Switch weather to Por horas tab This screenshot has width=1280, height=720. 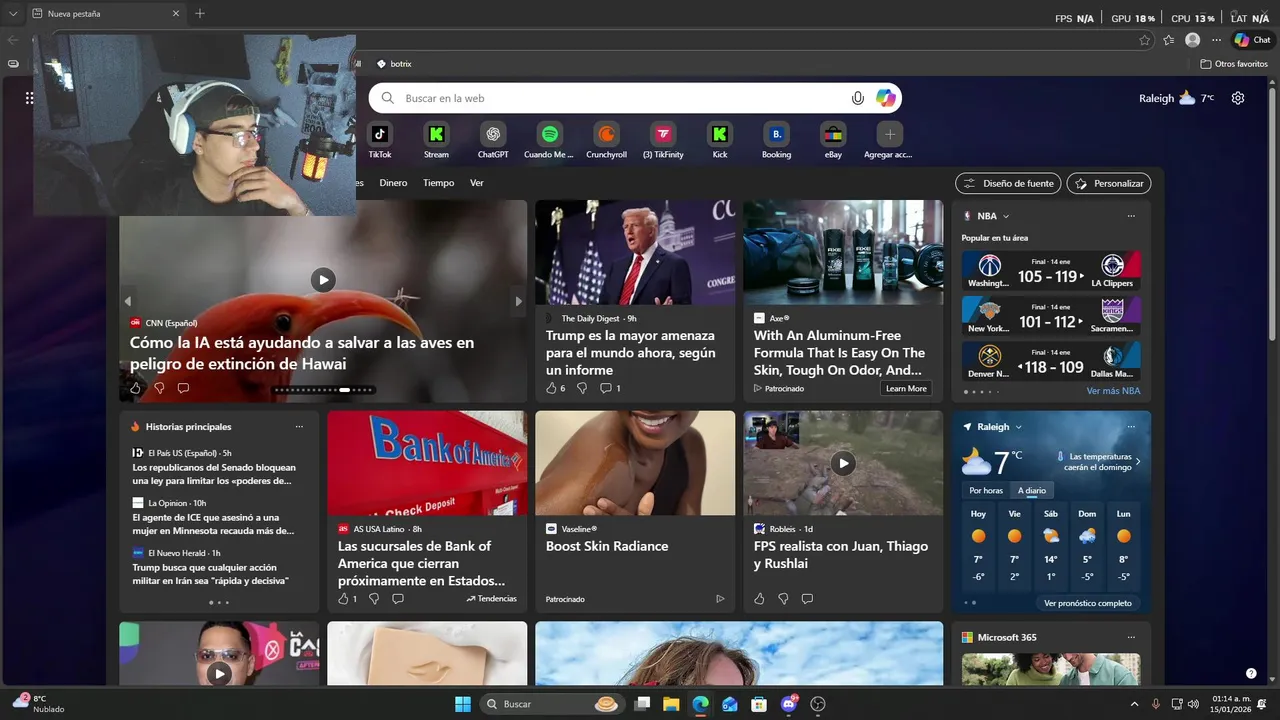coord(986,490)
